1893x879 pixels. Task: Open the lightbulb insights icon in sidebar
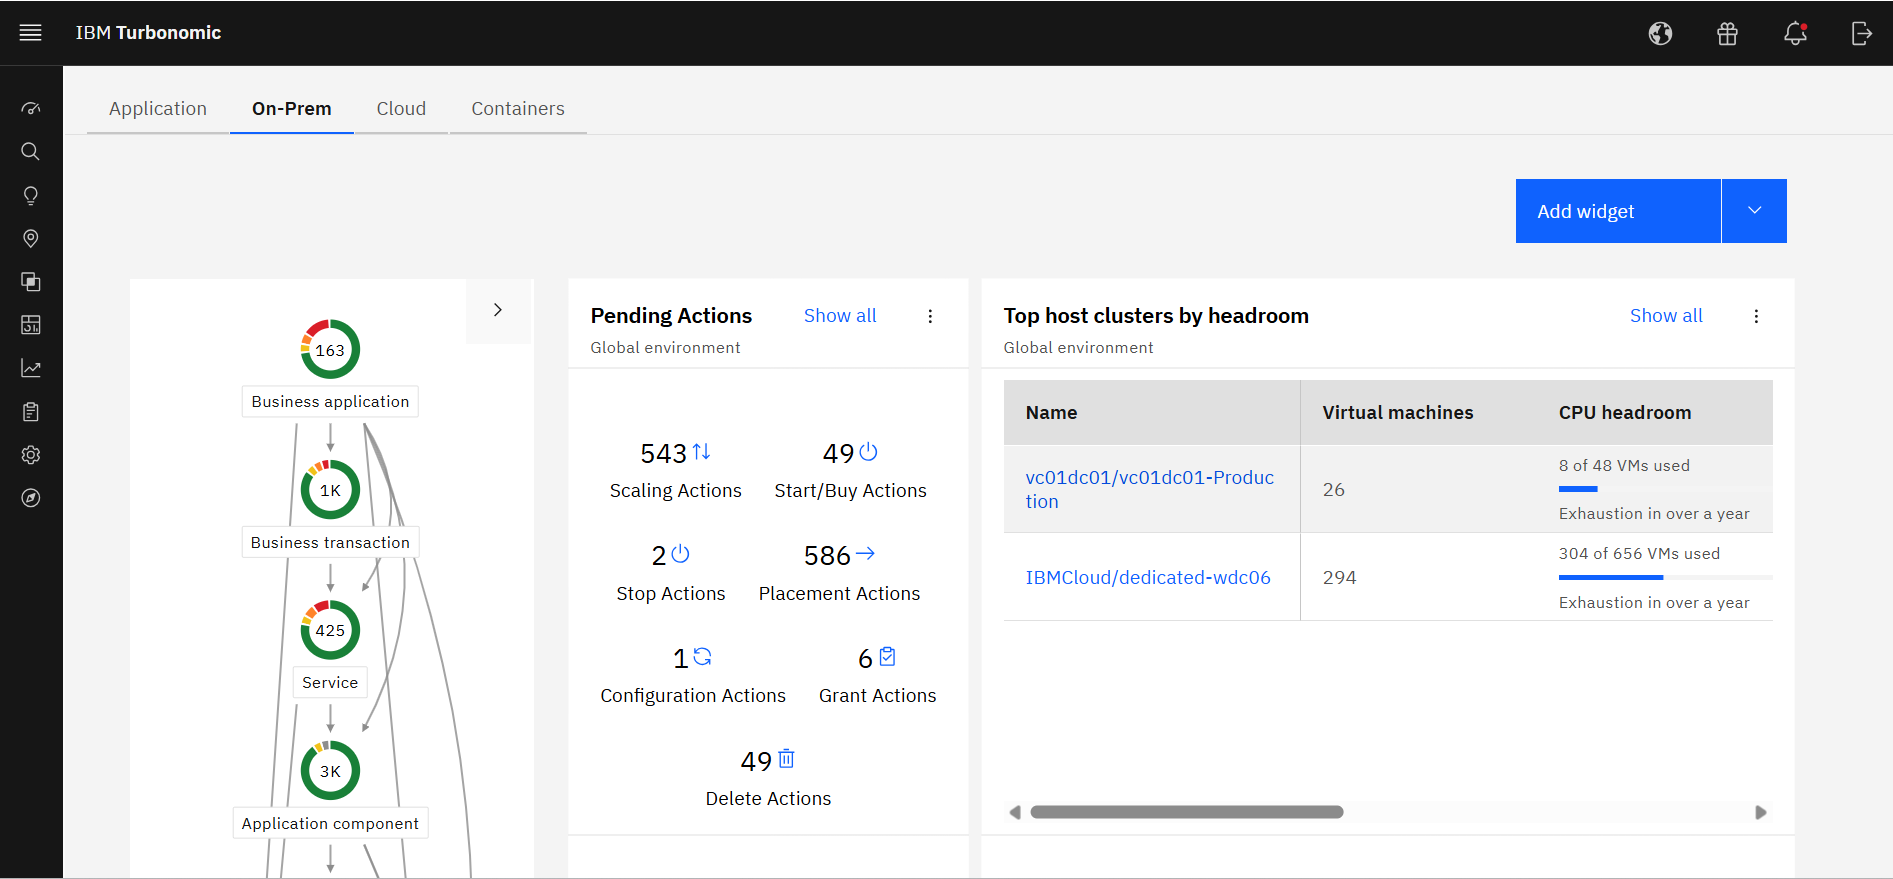(x=31, y=195)
